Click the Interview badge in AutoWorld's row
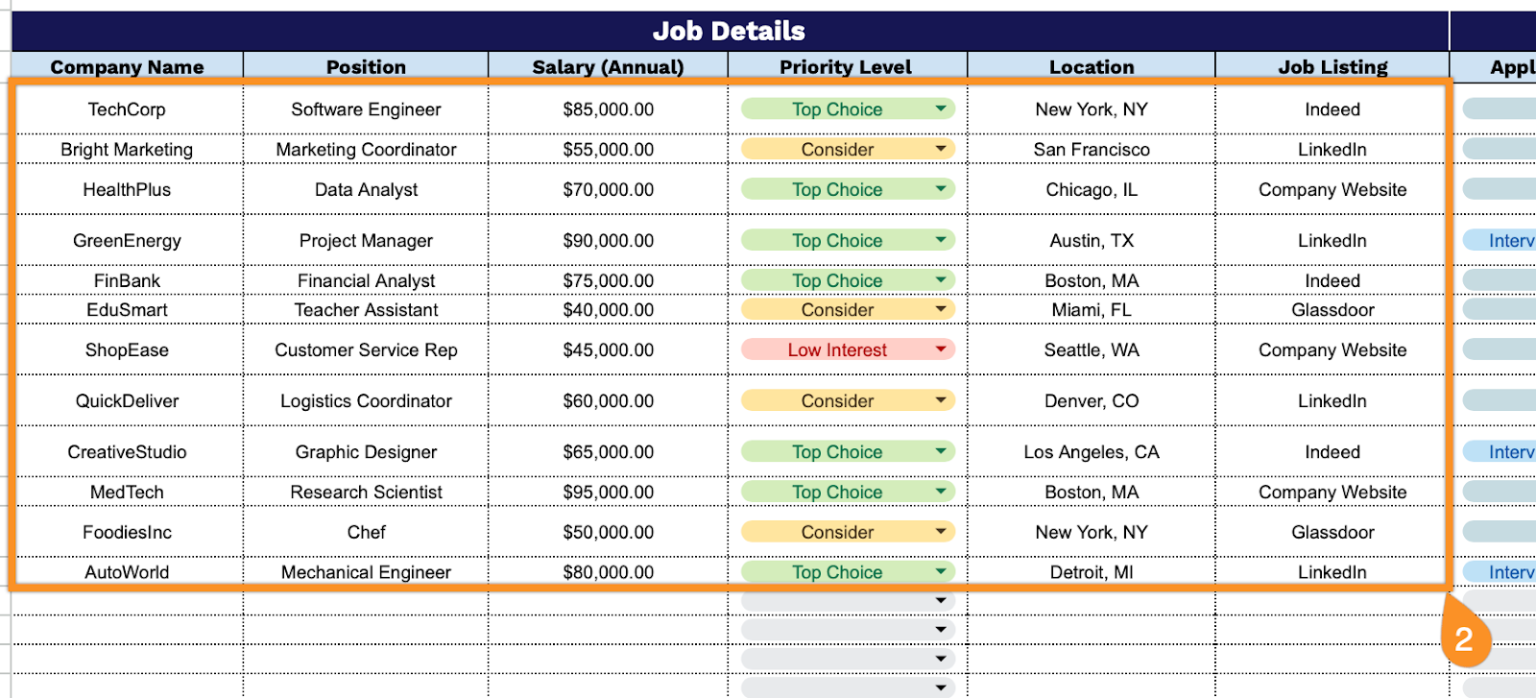1536x698 pixels. (1512, 571)
